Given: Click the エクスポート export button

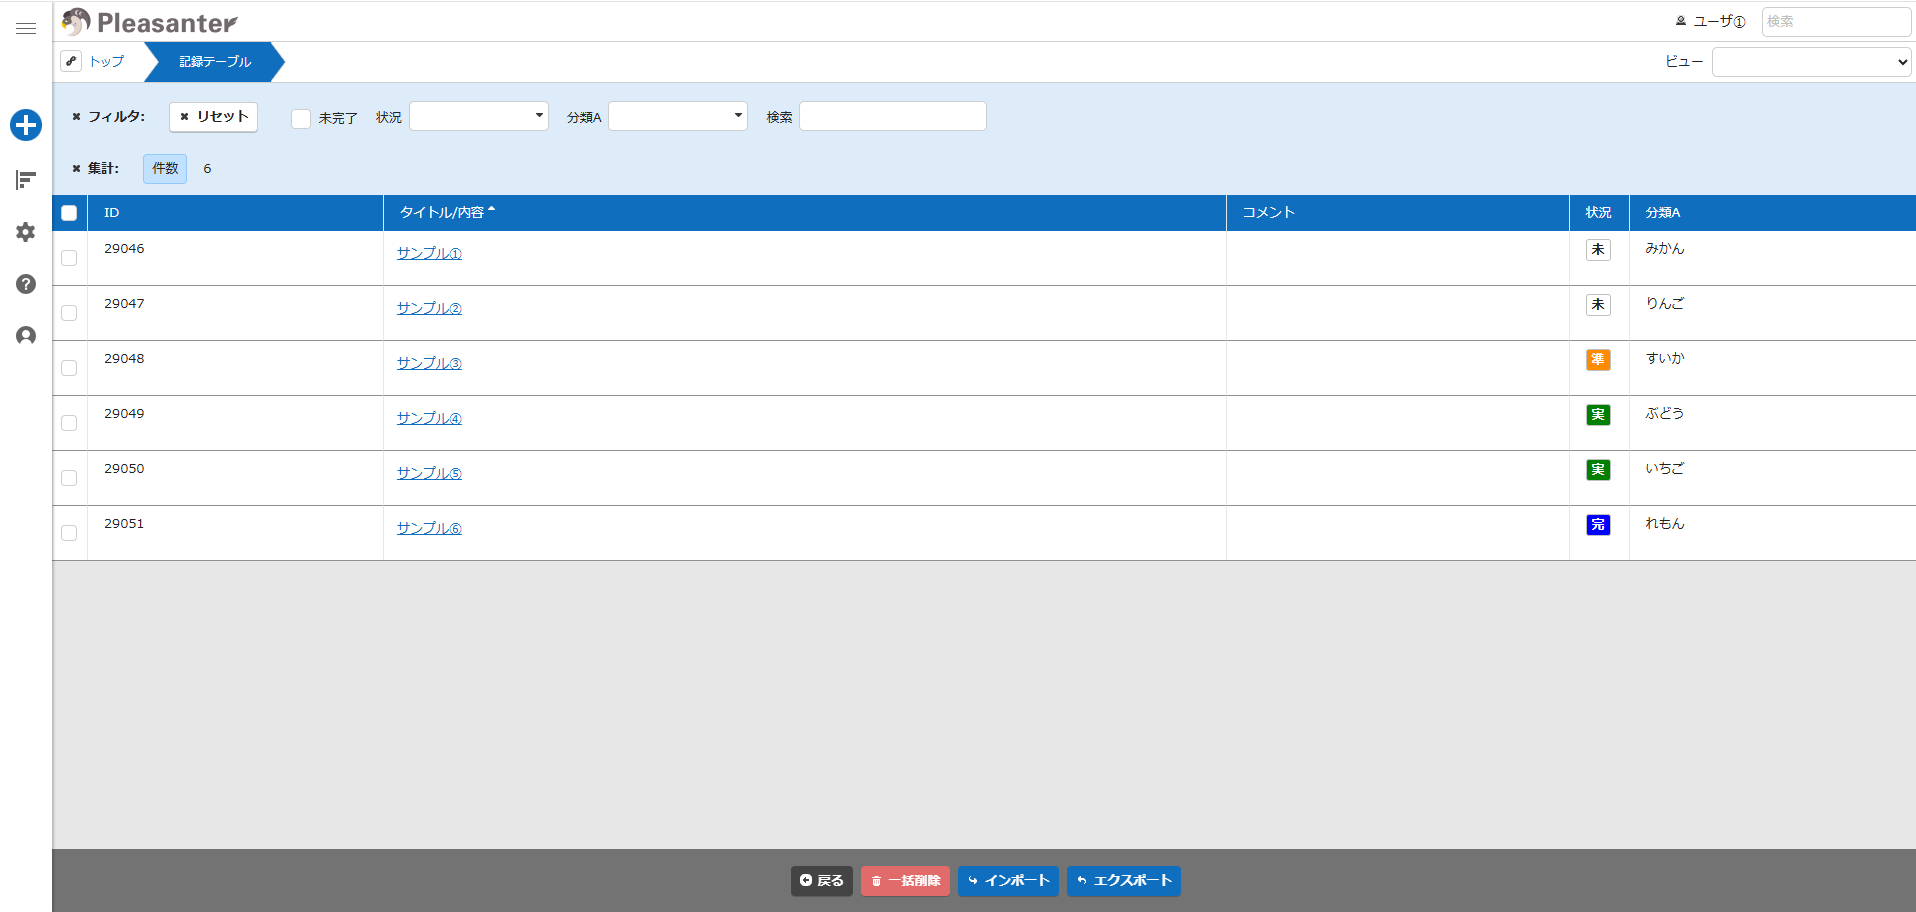Looking at the screenshot, I should 1124,881.
